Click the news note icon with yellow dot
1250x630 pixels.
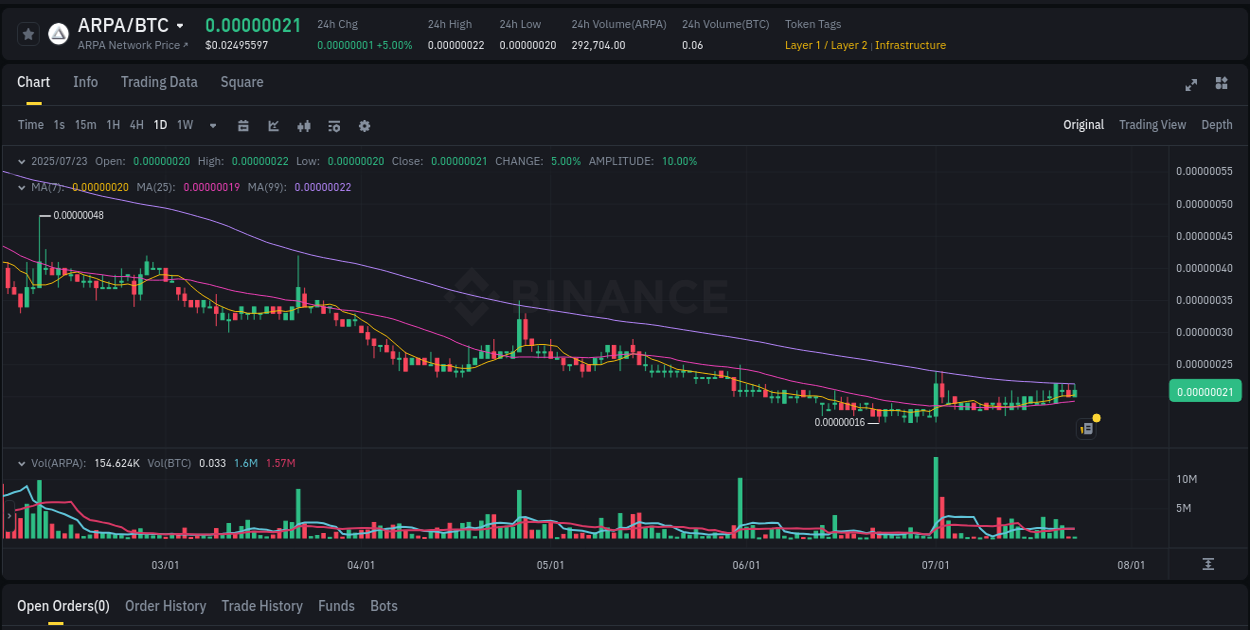click(1087, 428)
